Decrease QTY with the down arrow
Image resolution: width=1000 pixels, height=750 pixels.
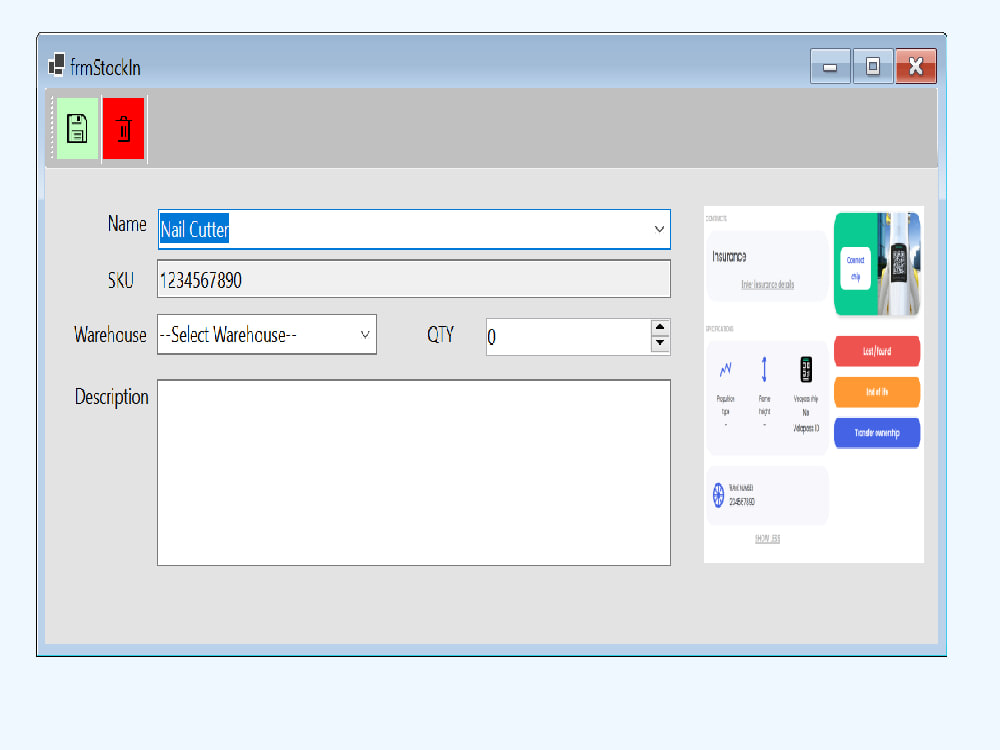[x=660, y=343]
